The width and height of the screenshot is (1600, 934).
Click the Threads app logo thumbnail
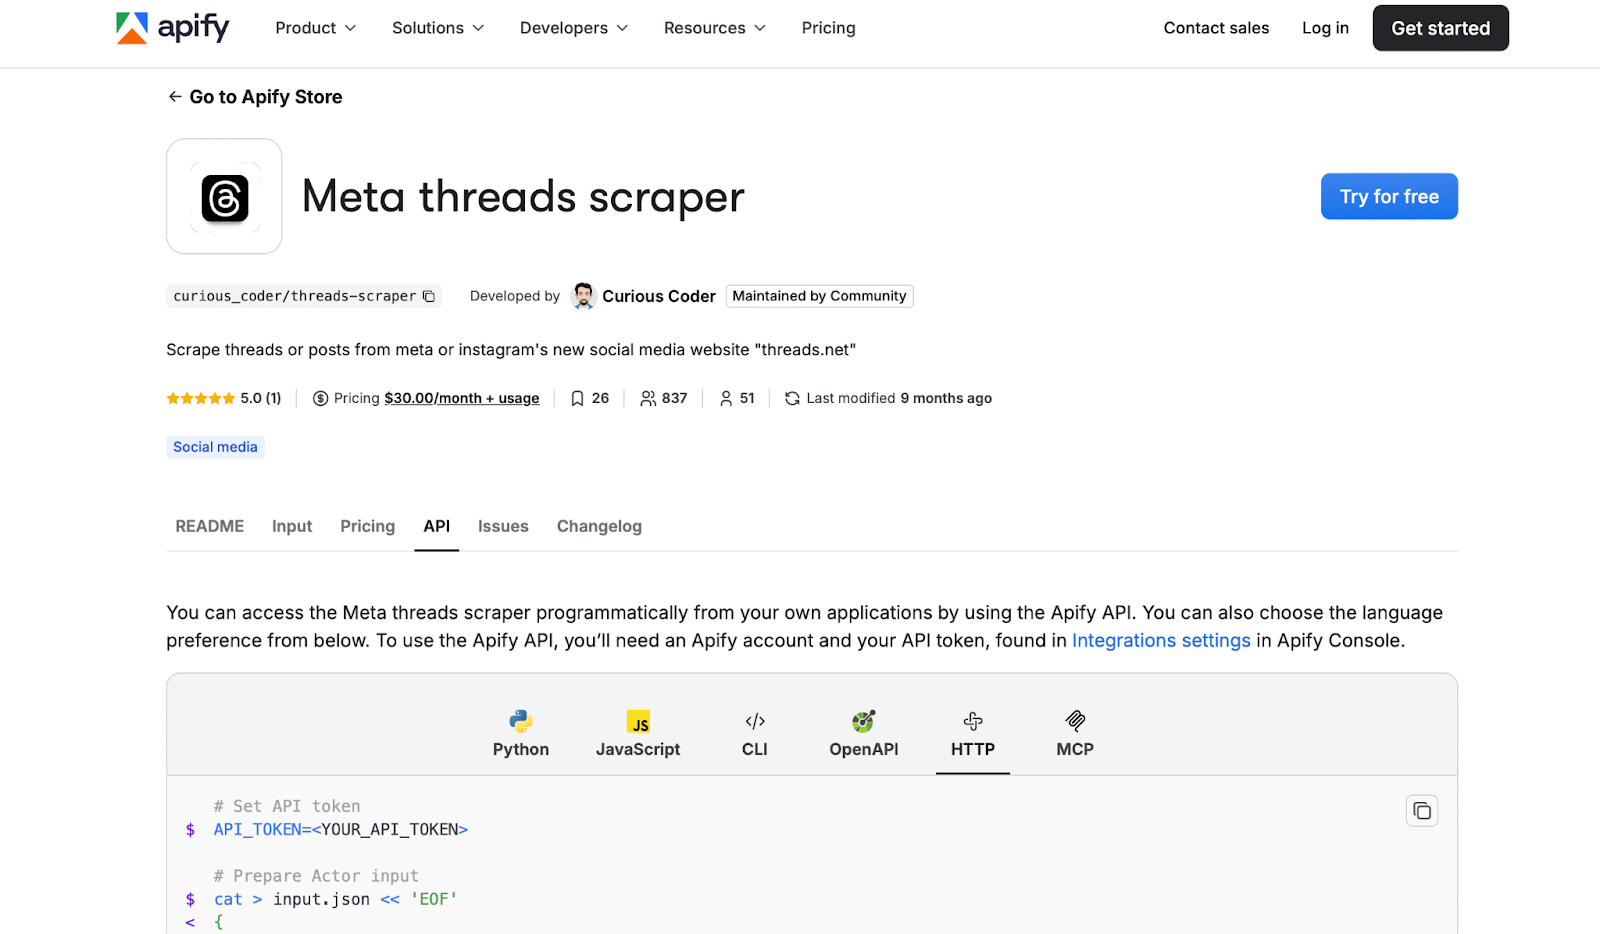click(224, 197)
